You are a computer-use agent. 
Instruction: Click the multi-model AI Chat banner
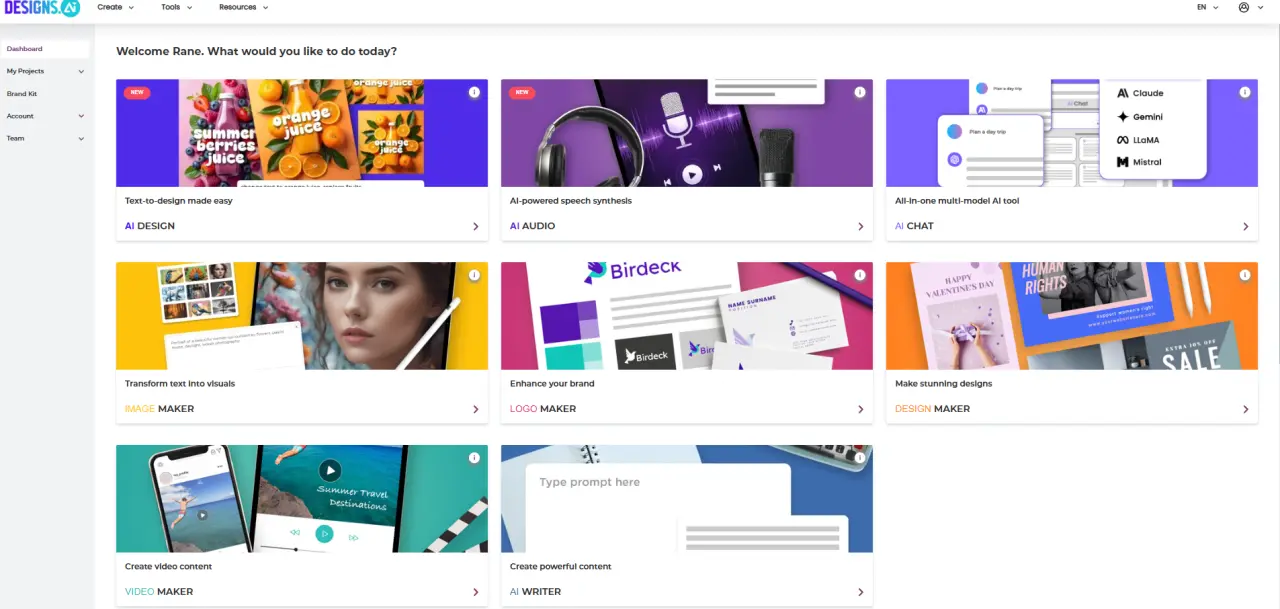(1072, 133)
